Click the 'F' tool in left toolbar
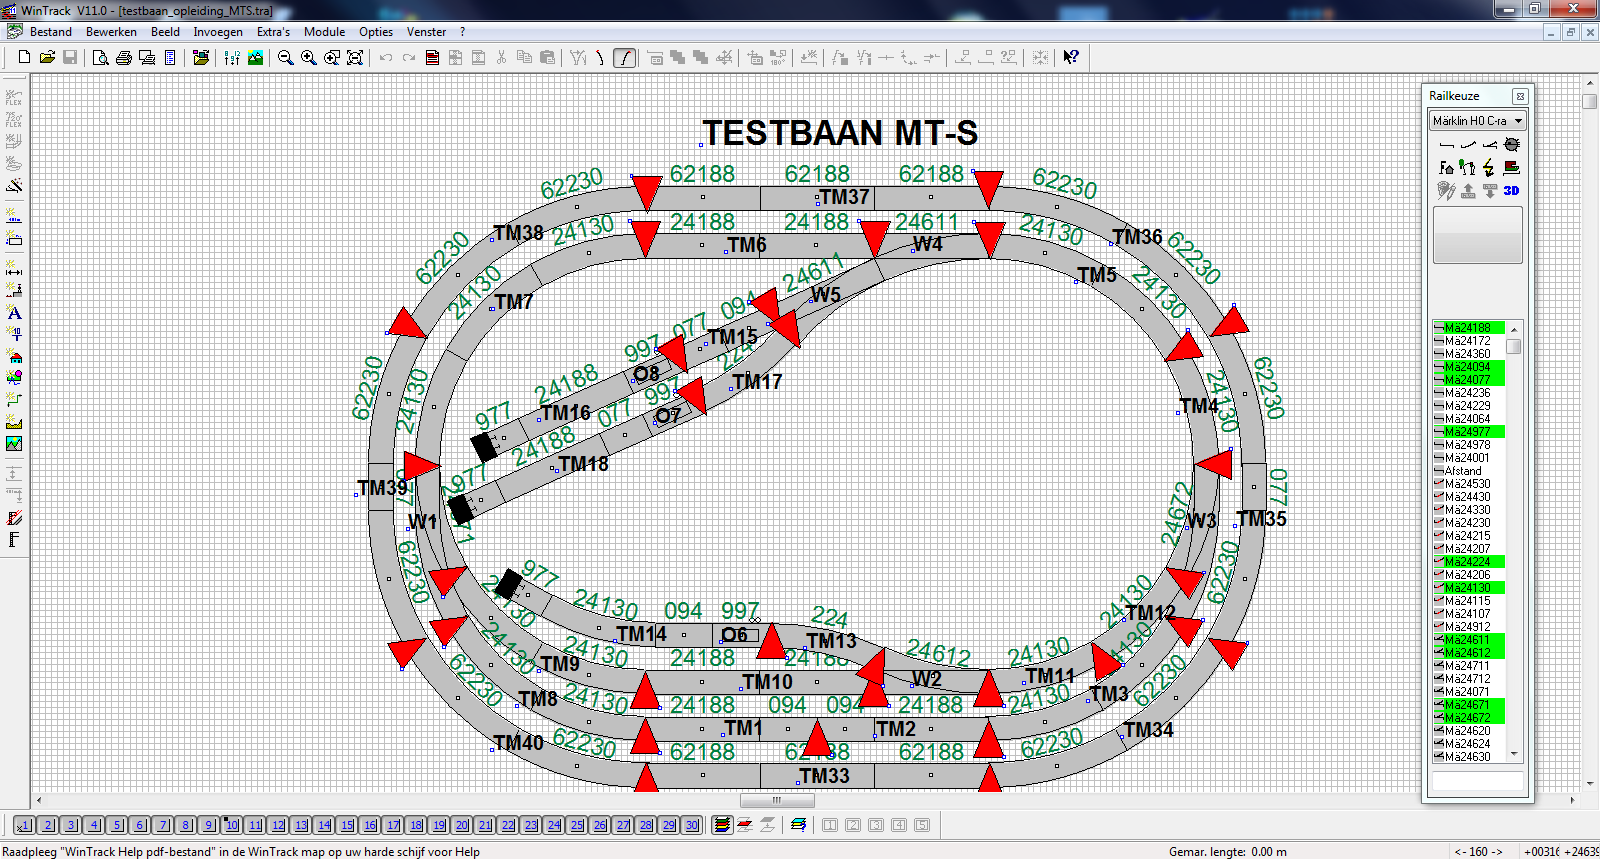 pos(14,540)
